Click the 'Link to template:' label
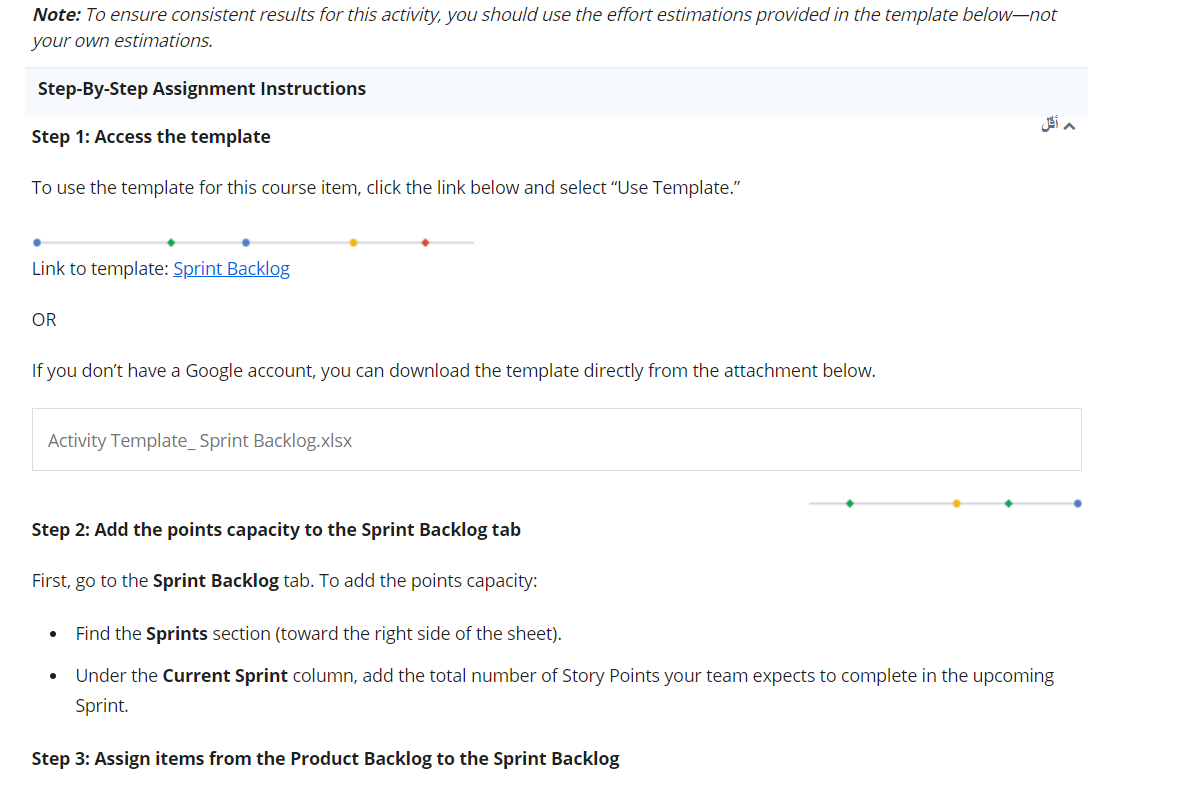This screenshot has width=1184, height=790. (100, 269)
